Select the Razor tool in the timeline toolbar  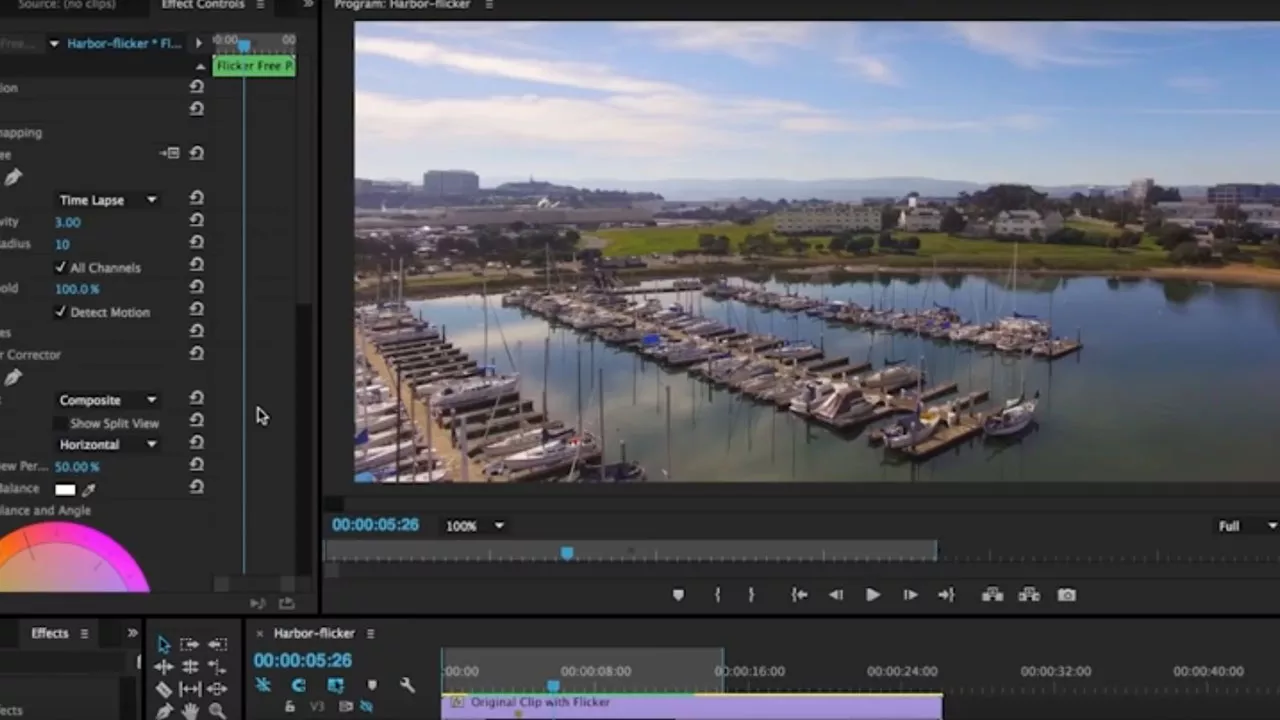(163, 689)
